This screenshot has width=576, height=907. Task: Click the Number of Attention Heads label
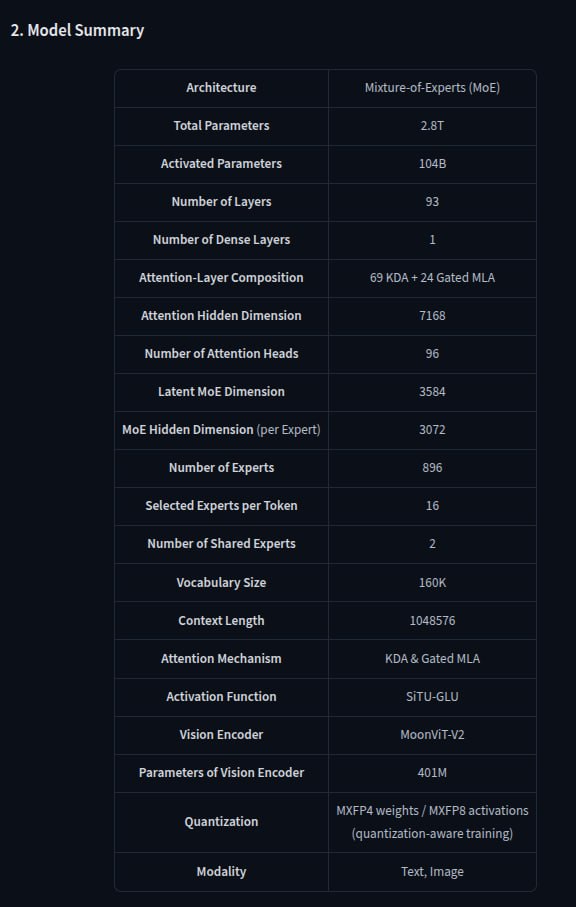click(x=221, y=353)
